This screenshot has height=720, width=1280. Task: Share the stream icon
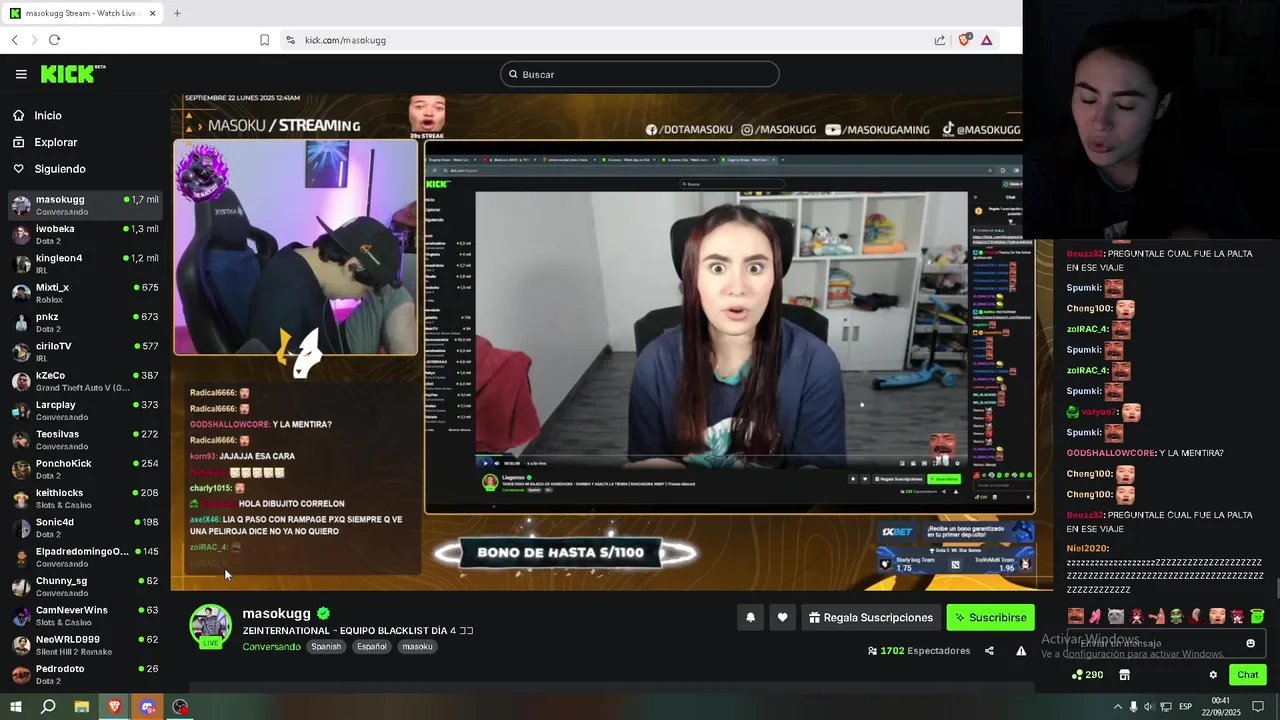(989, 651)
